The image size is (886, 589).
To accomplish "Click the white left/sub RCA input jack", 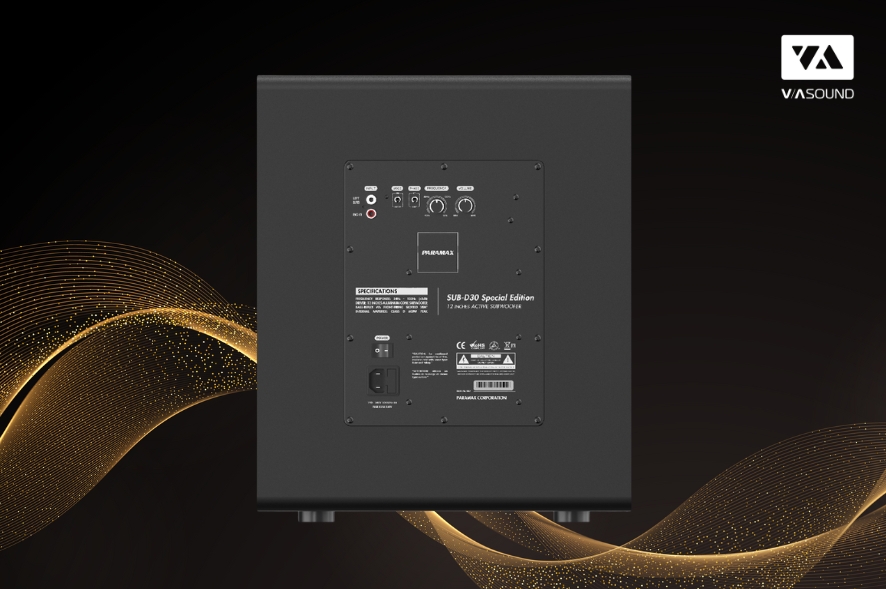I will (371, 199).
